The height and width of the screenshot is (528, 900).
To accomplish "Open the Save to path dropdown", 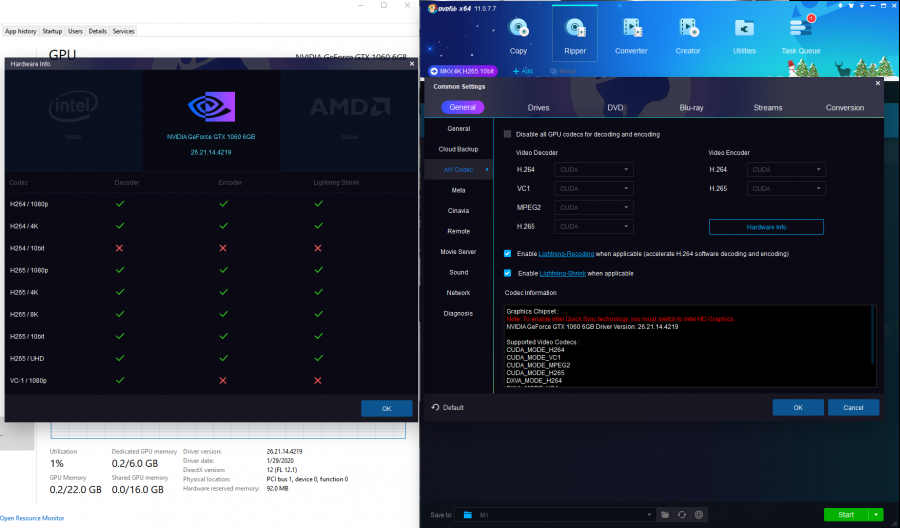I will (649, 515).
